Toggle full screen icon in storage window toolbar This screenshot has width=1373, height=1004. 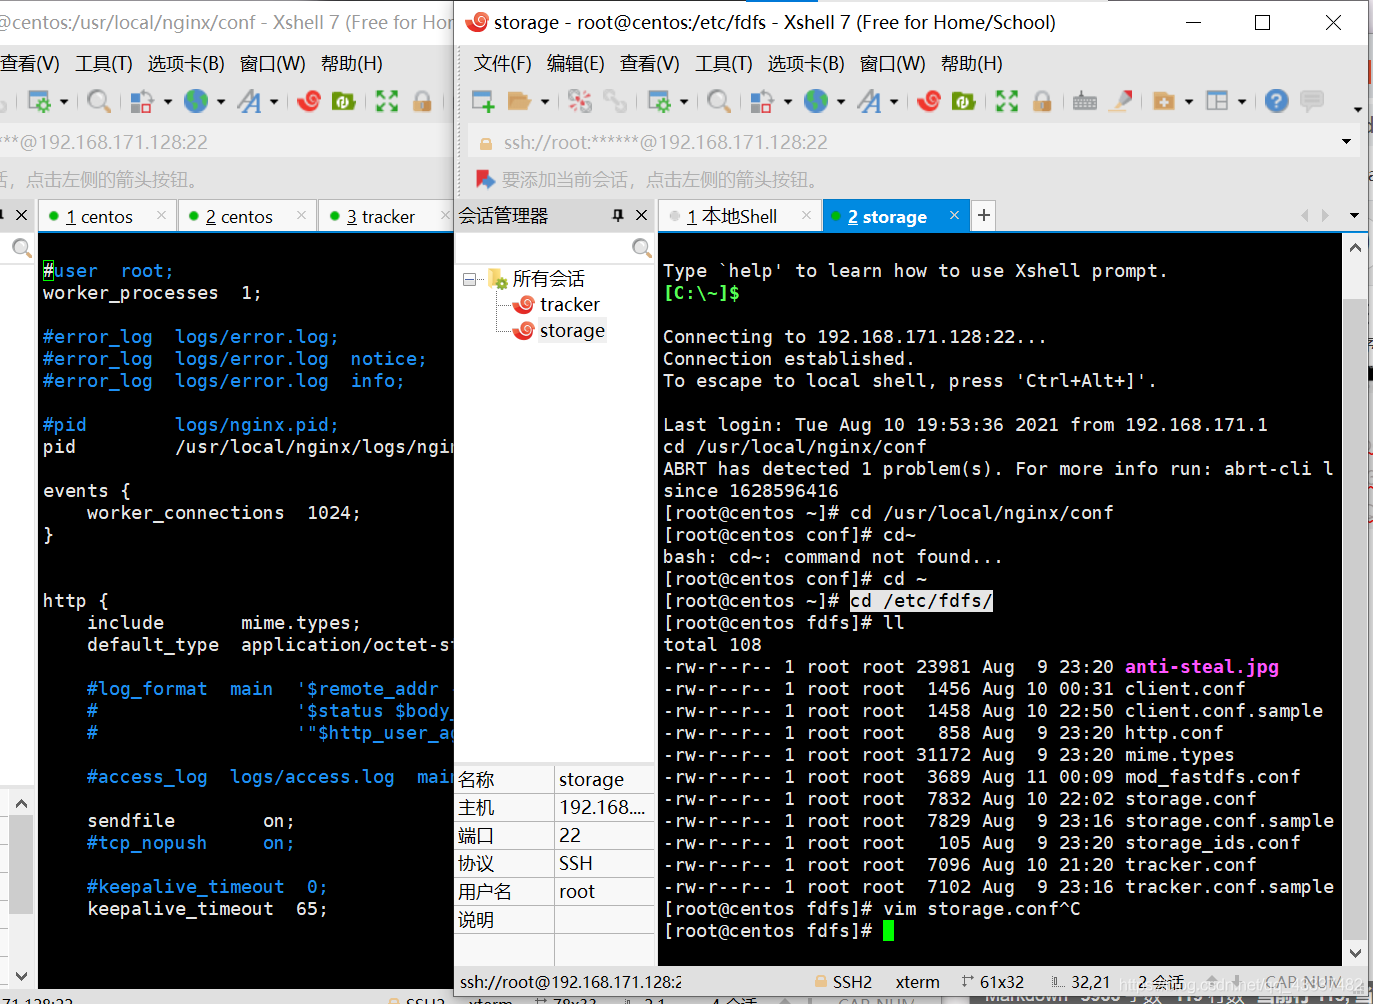pyautogui.click(x=1007, y=101)
